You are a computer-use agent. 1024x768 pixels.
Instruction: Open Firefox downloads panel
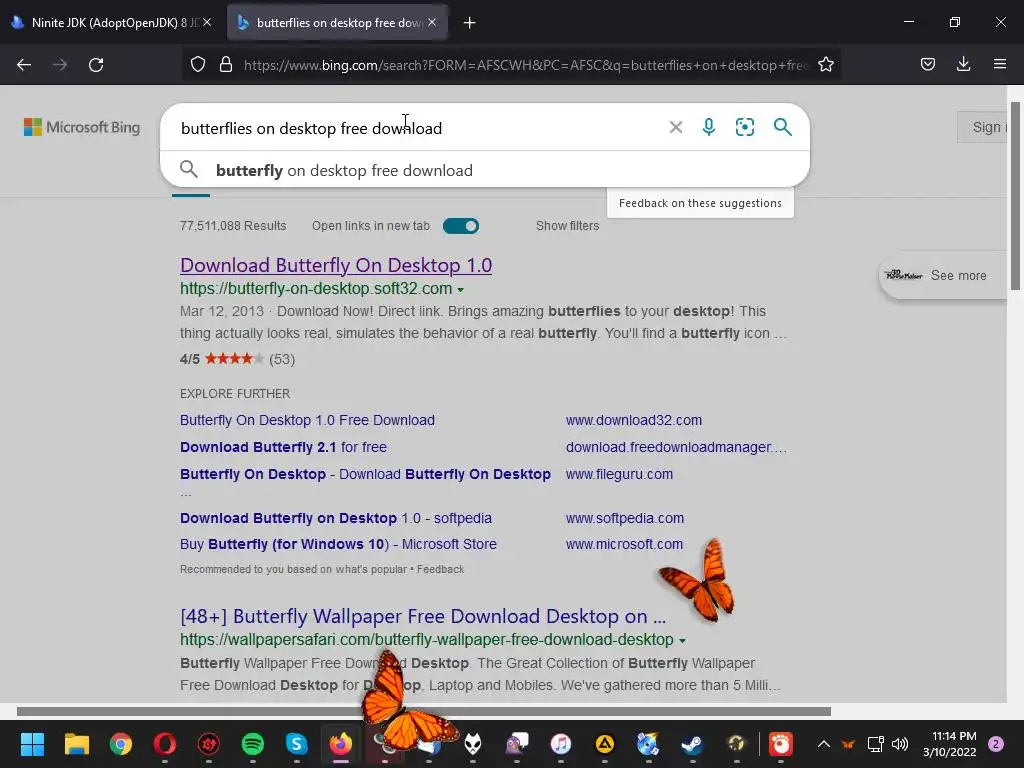(x=963, y=64)
